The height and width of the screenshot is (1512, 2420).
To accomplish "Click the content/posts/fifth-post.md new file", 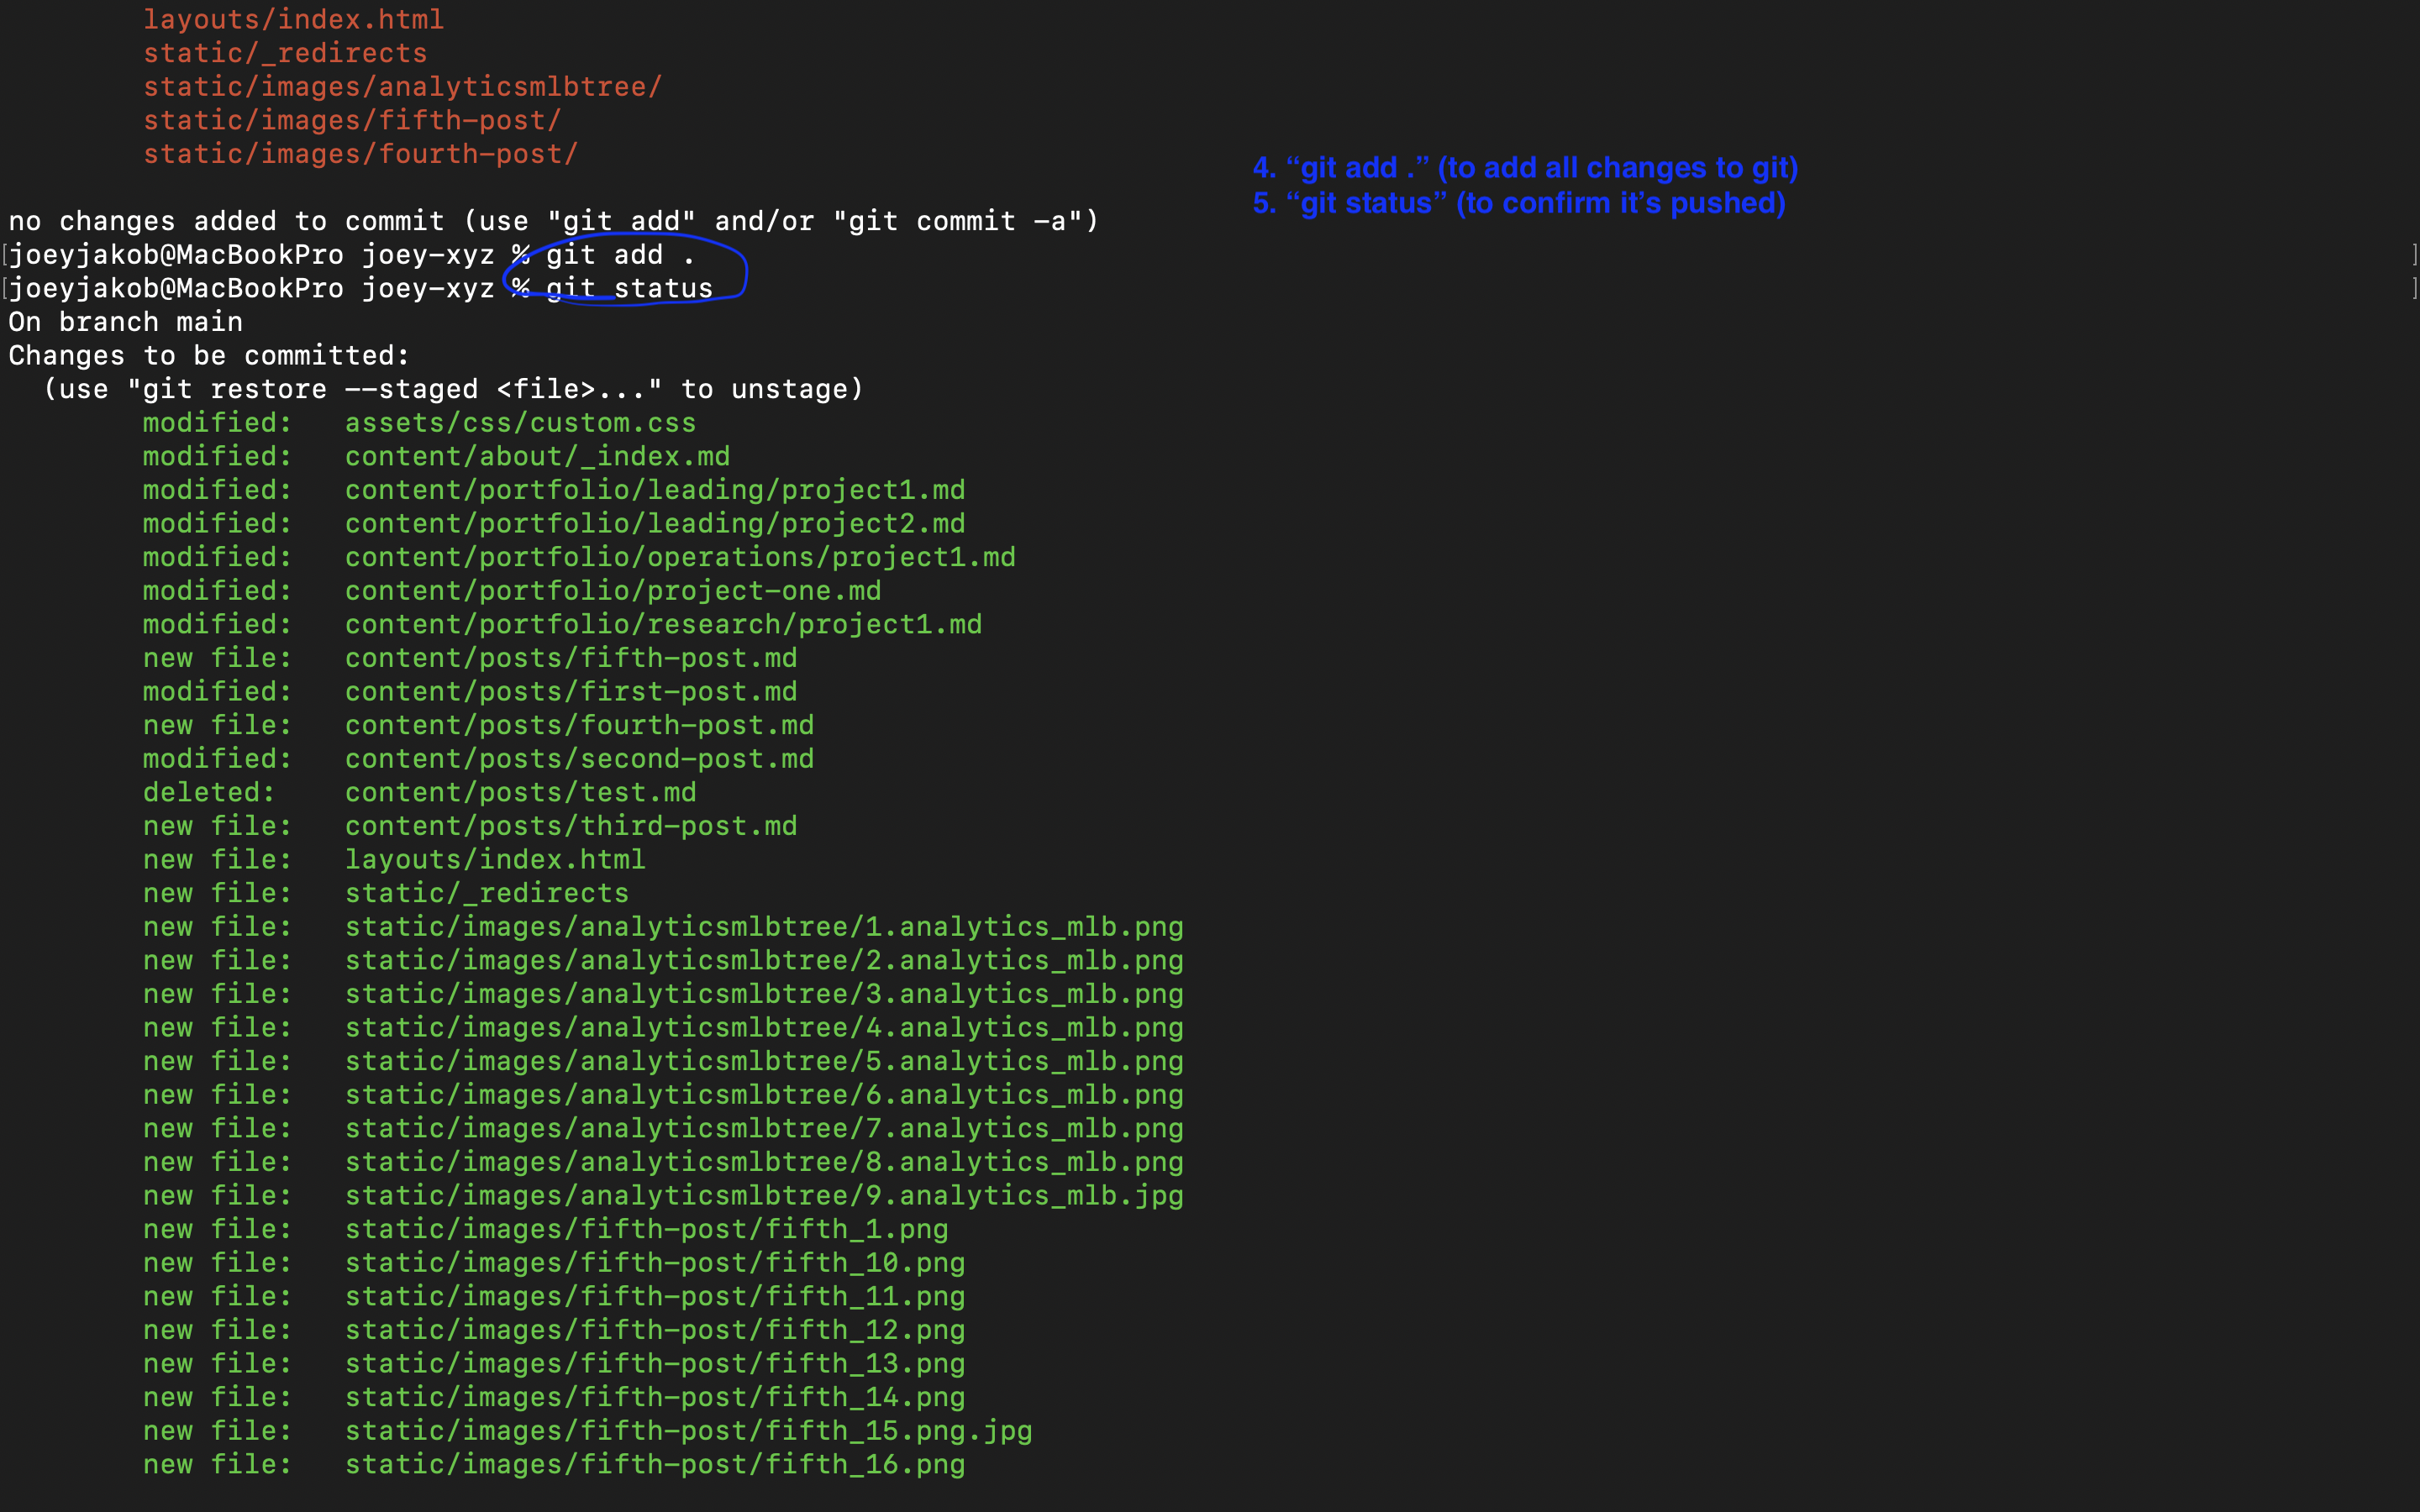I will (x=570, y=658).
